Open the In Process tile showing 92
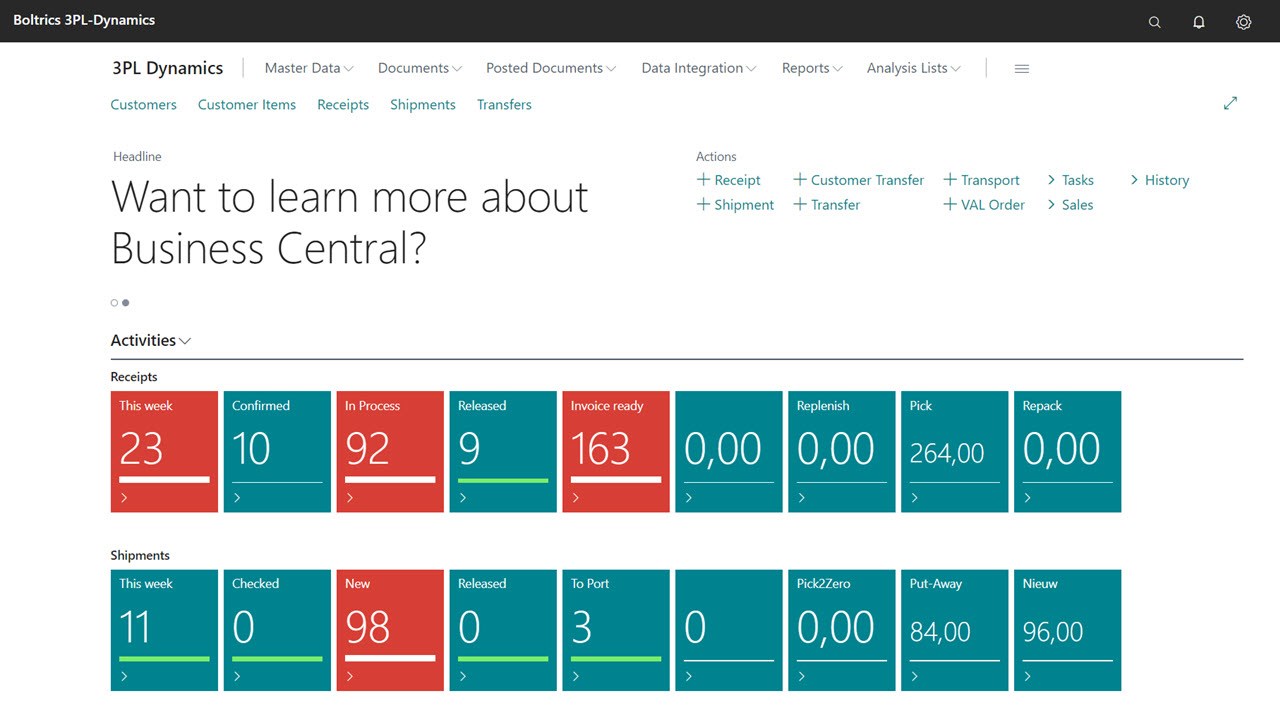 pos(390,452)
